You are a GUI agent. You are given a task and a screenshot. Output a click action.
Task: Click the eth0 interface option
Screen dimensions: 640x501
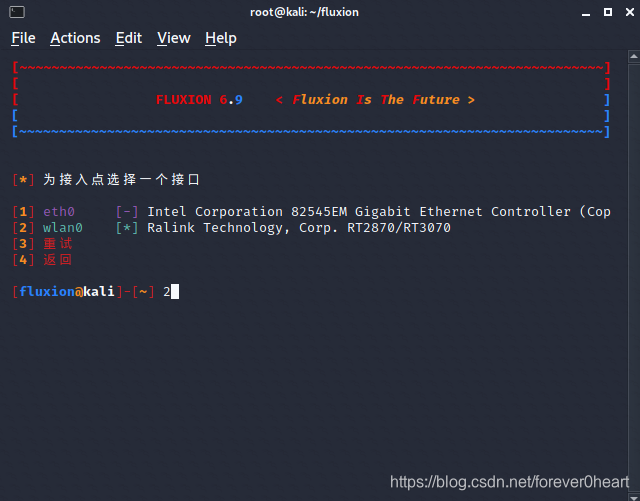pyautogui.click(x=59, y=212)
